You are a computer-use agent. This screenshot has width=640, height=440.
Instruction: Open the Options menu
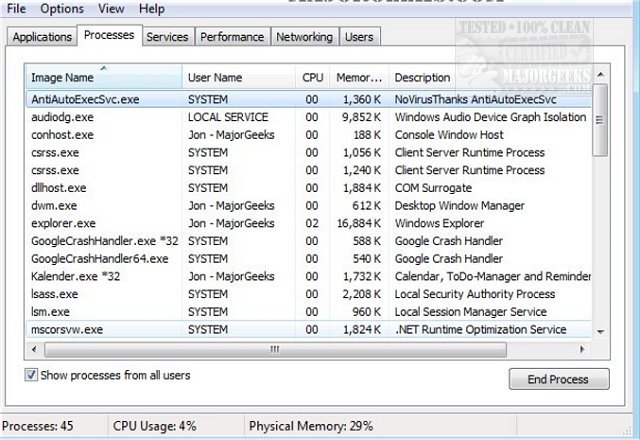tap(62, 8)
